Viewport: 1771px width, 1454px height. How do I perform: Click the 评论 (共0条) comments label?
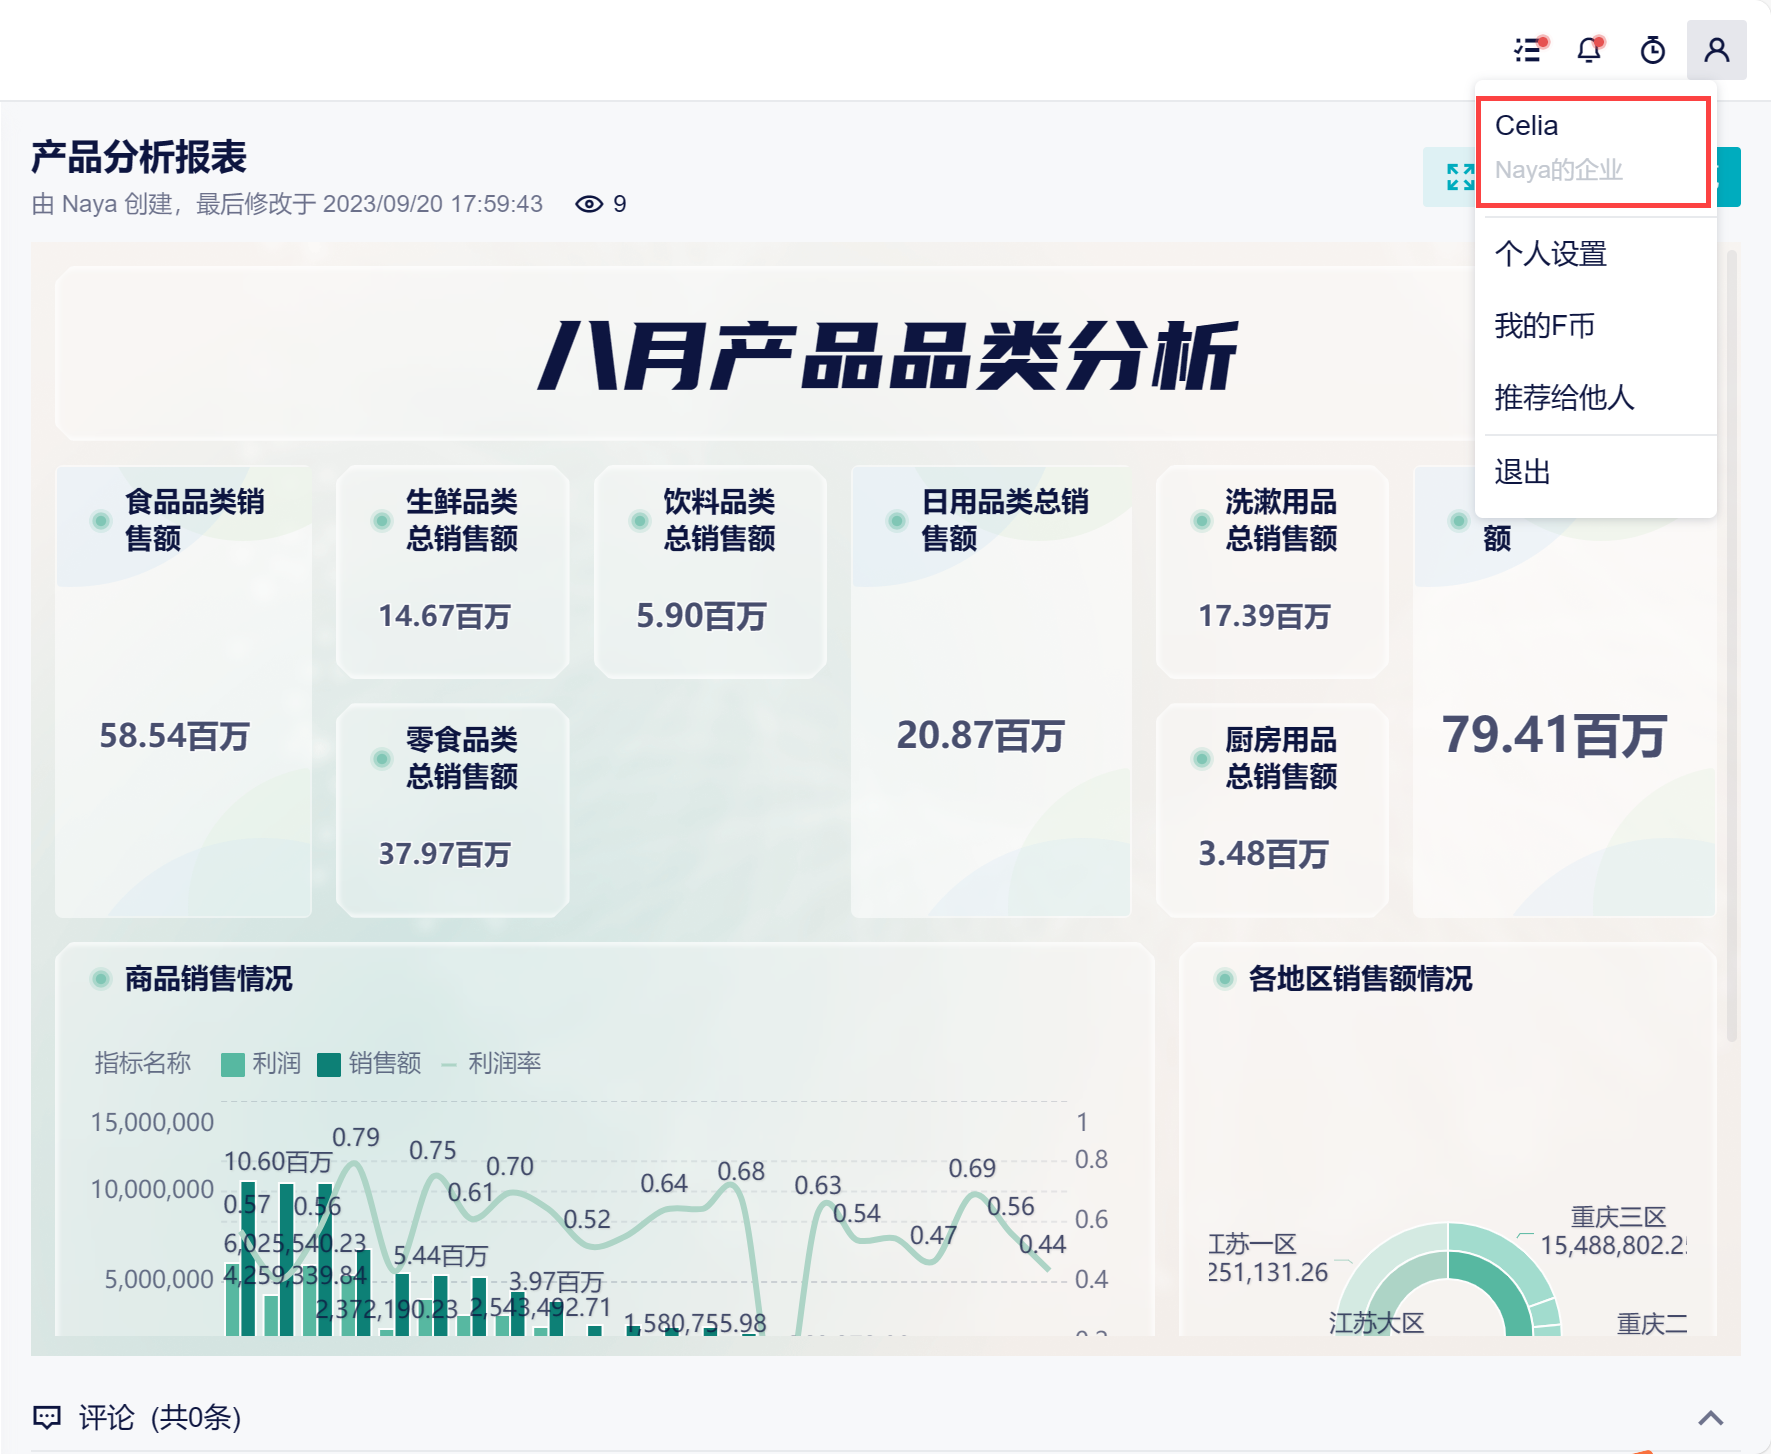(x=160, y=1417)
